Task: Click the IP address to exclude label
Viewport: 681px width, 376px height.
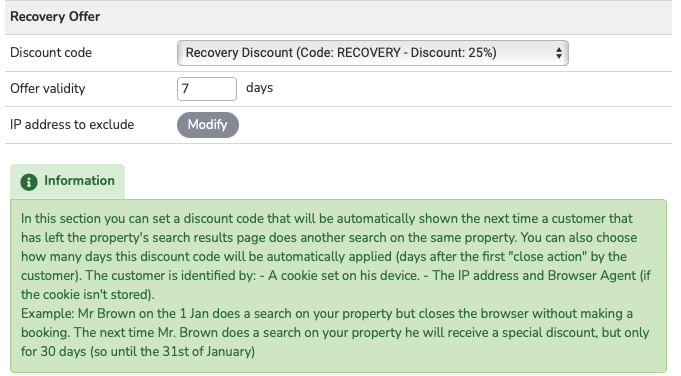Action: [x=72, y=125]
